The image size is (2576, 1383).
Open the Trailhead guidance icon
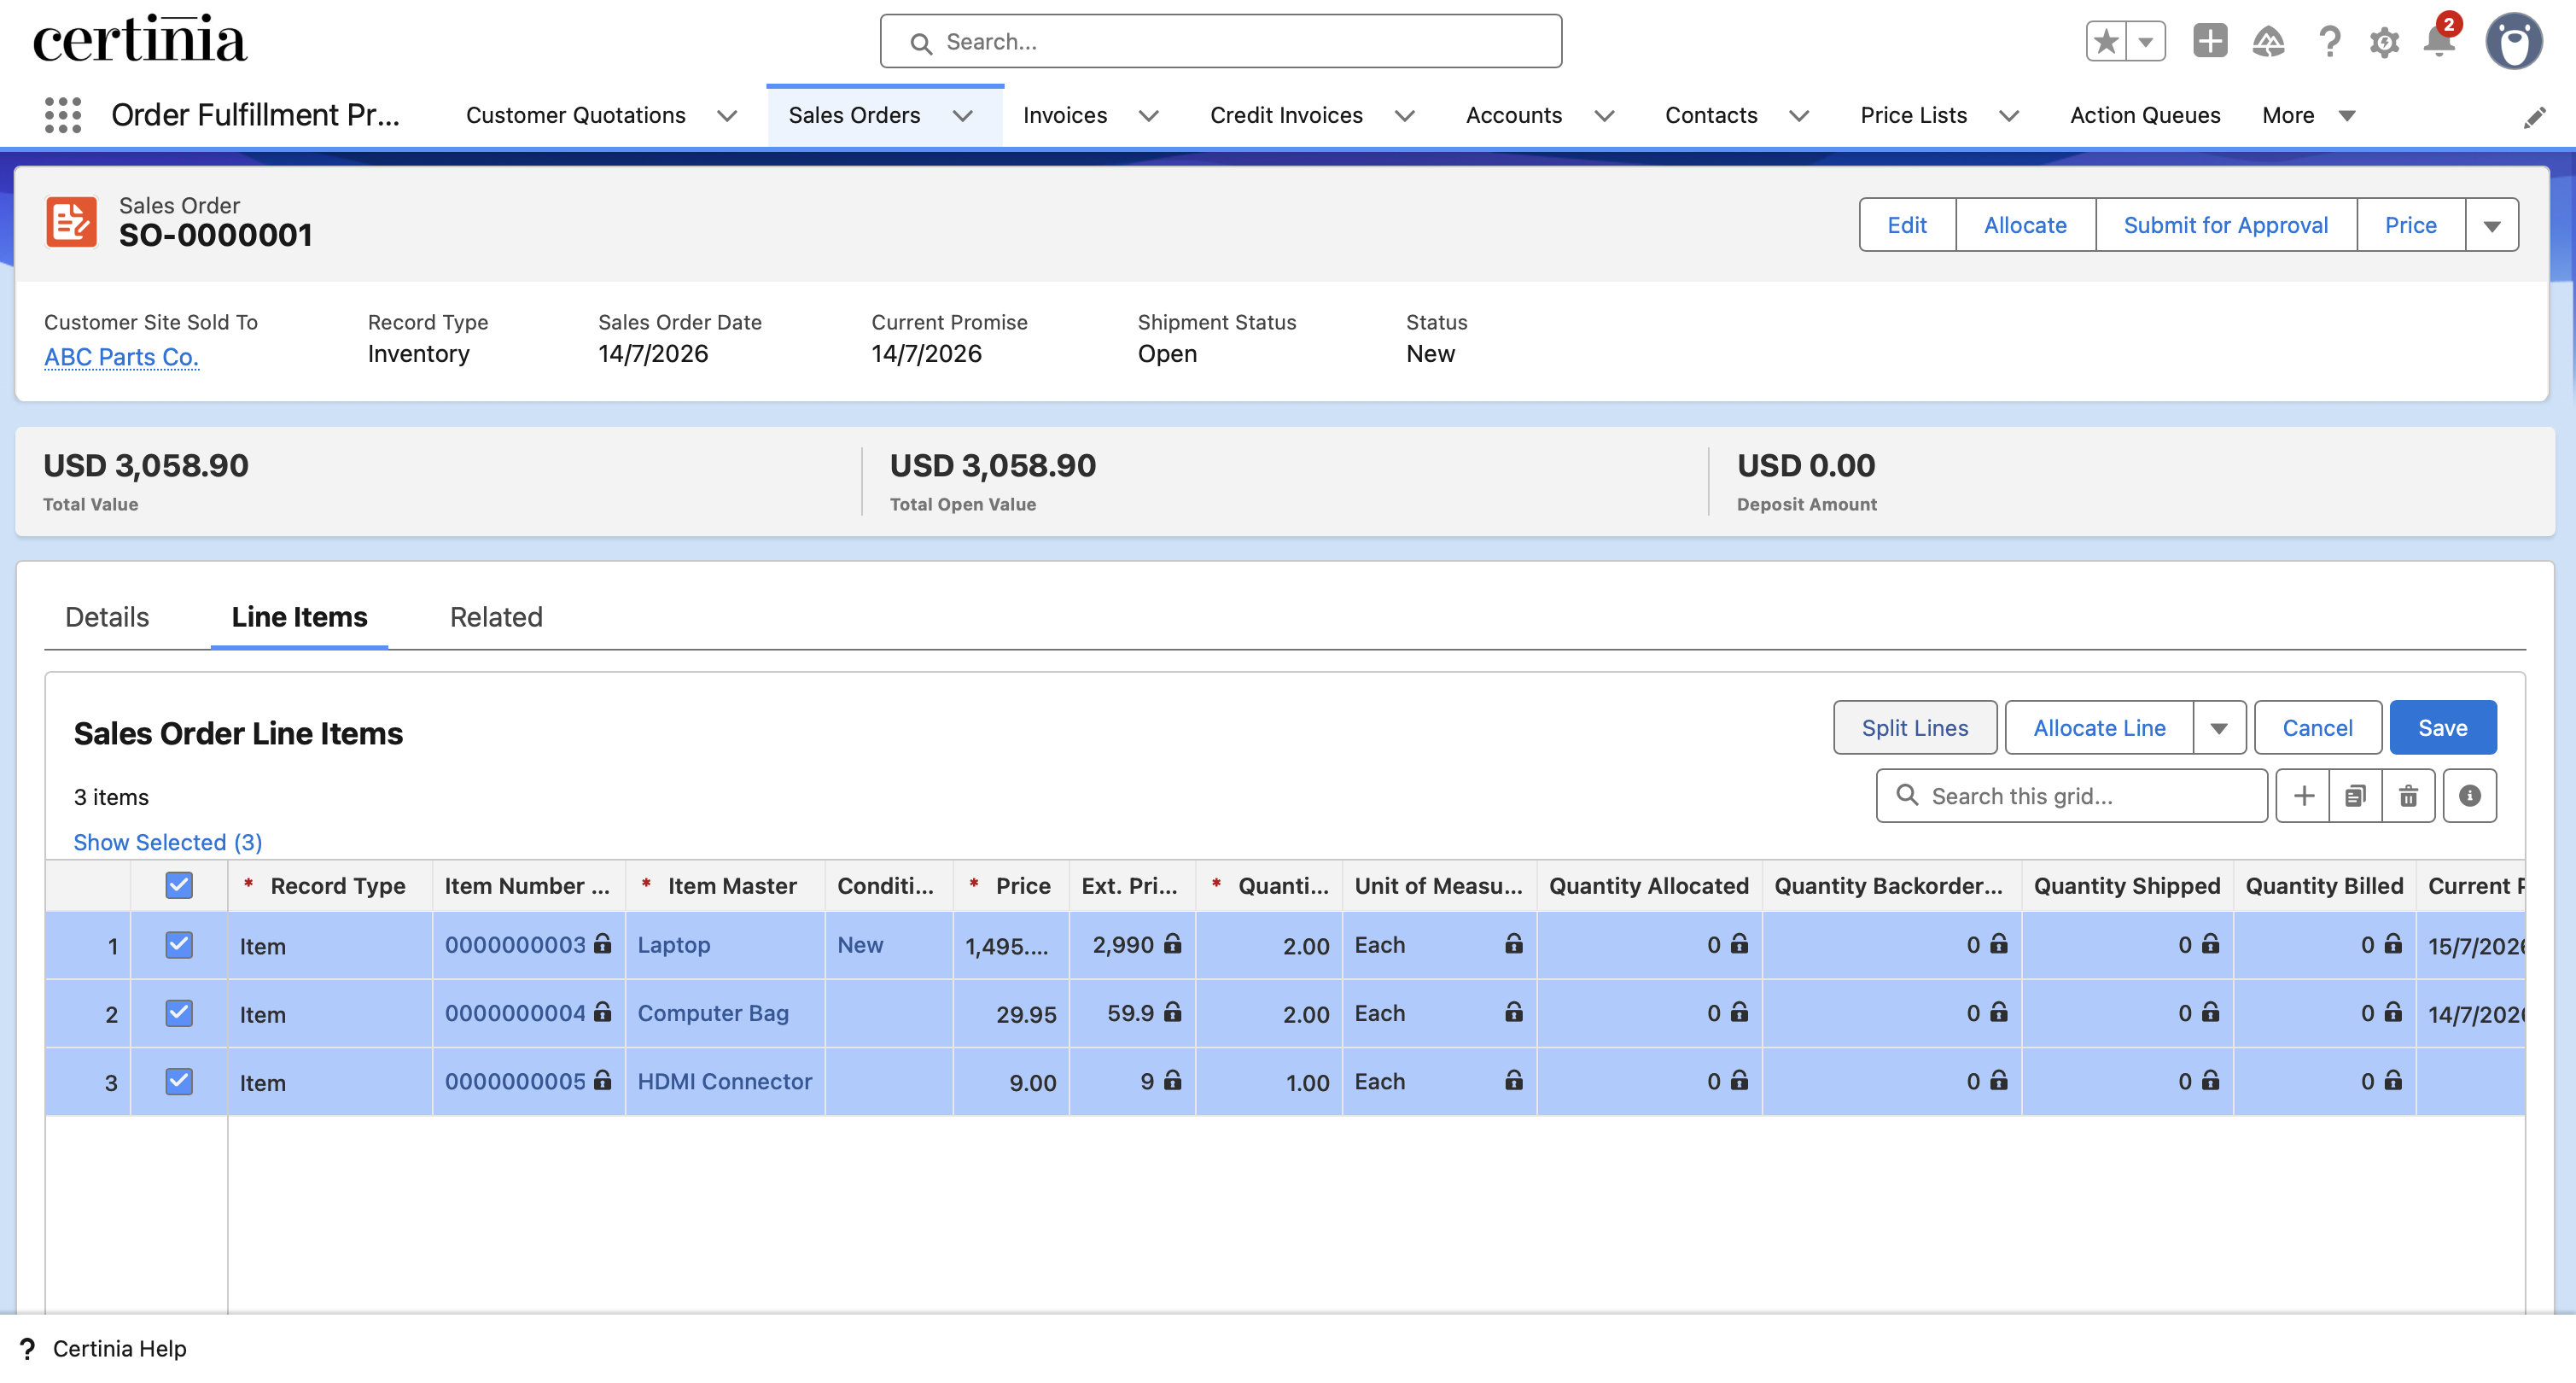[x=2268, y=41]
